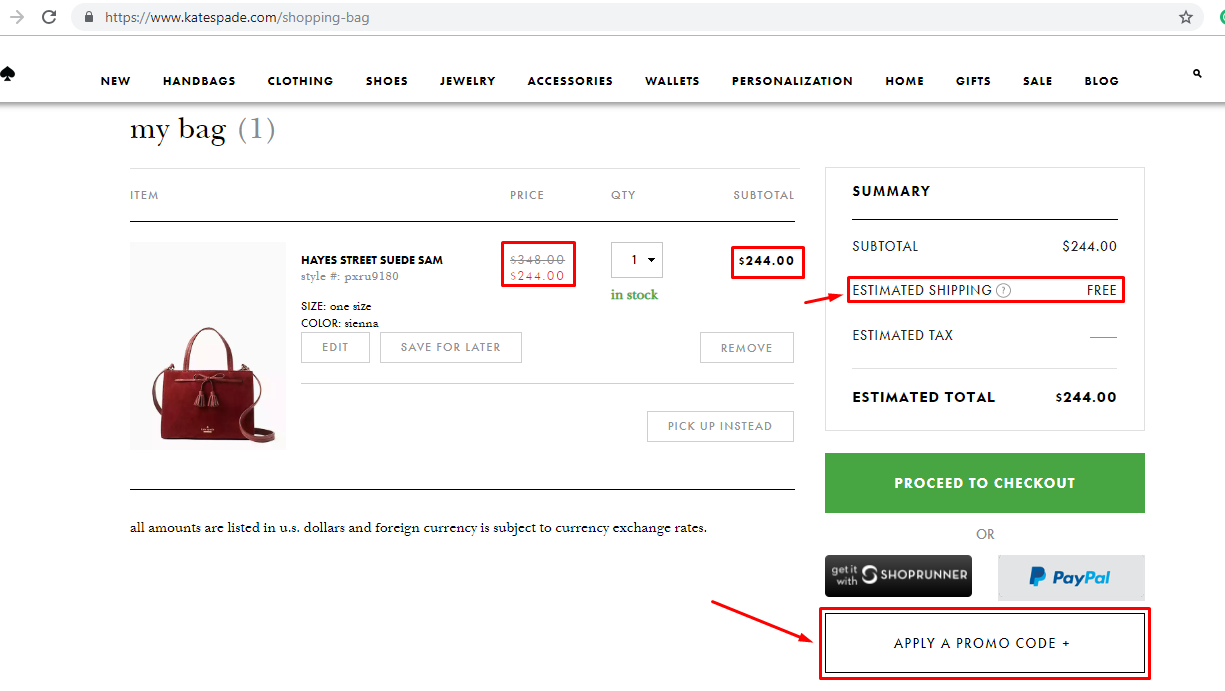
Task: Bookmark this page with the star icon
Action: [1186, 17]
